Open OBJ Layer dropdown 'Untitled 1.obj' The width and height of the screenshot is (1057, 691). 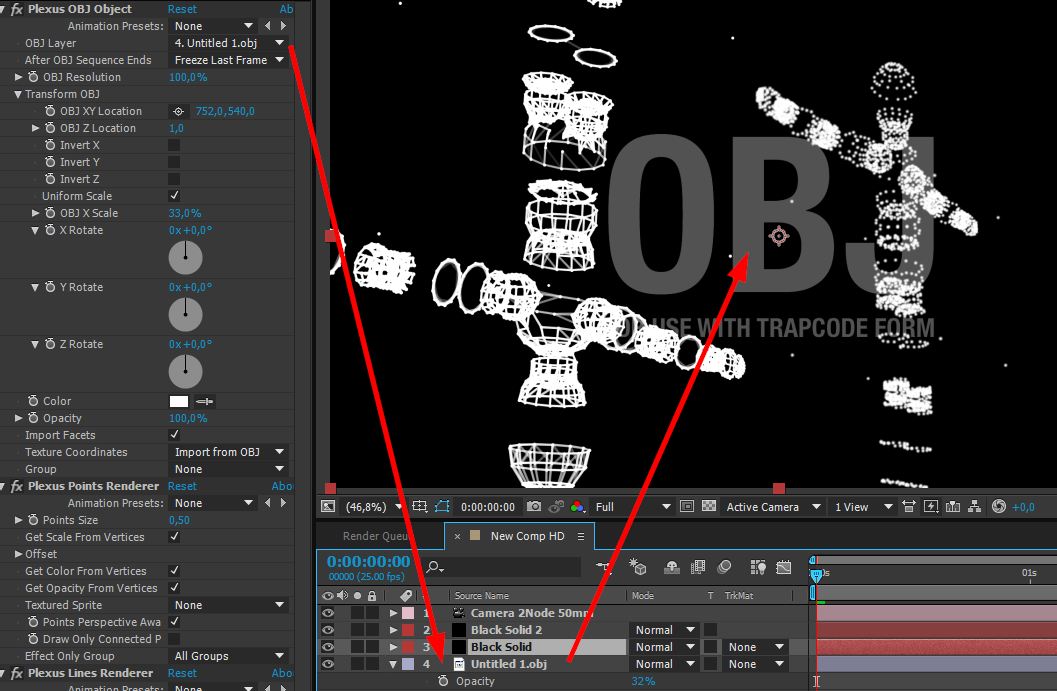pos(229,42)
